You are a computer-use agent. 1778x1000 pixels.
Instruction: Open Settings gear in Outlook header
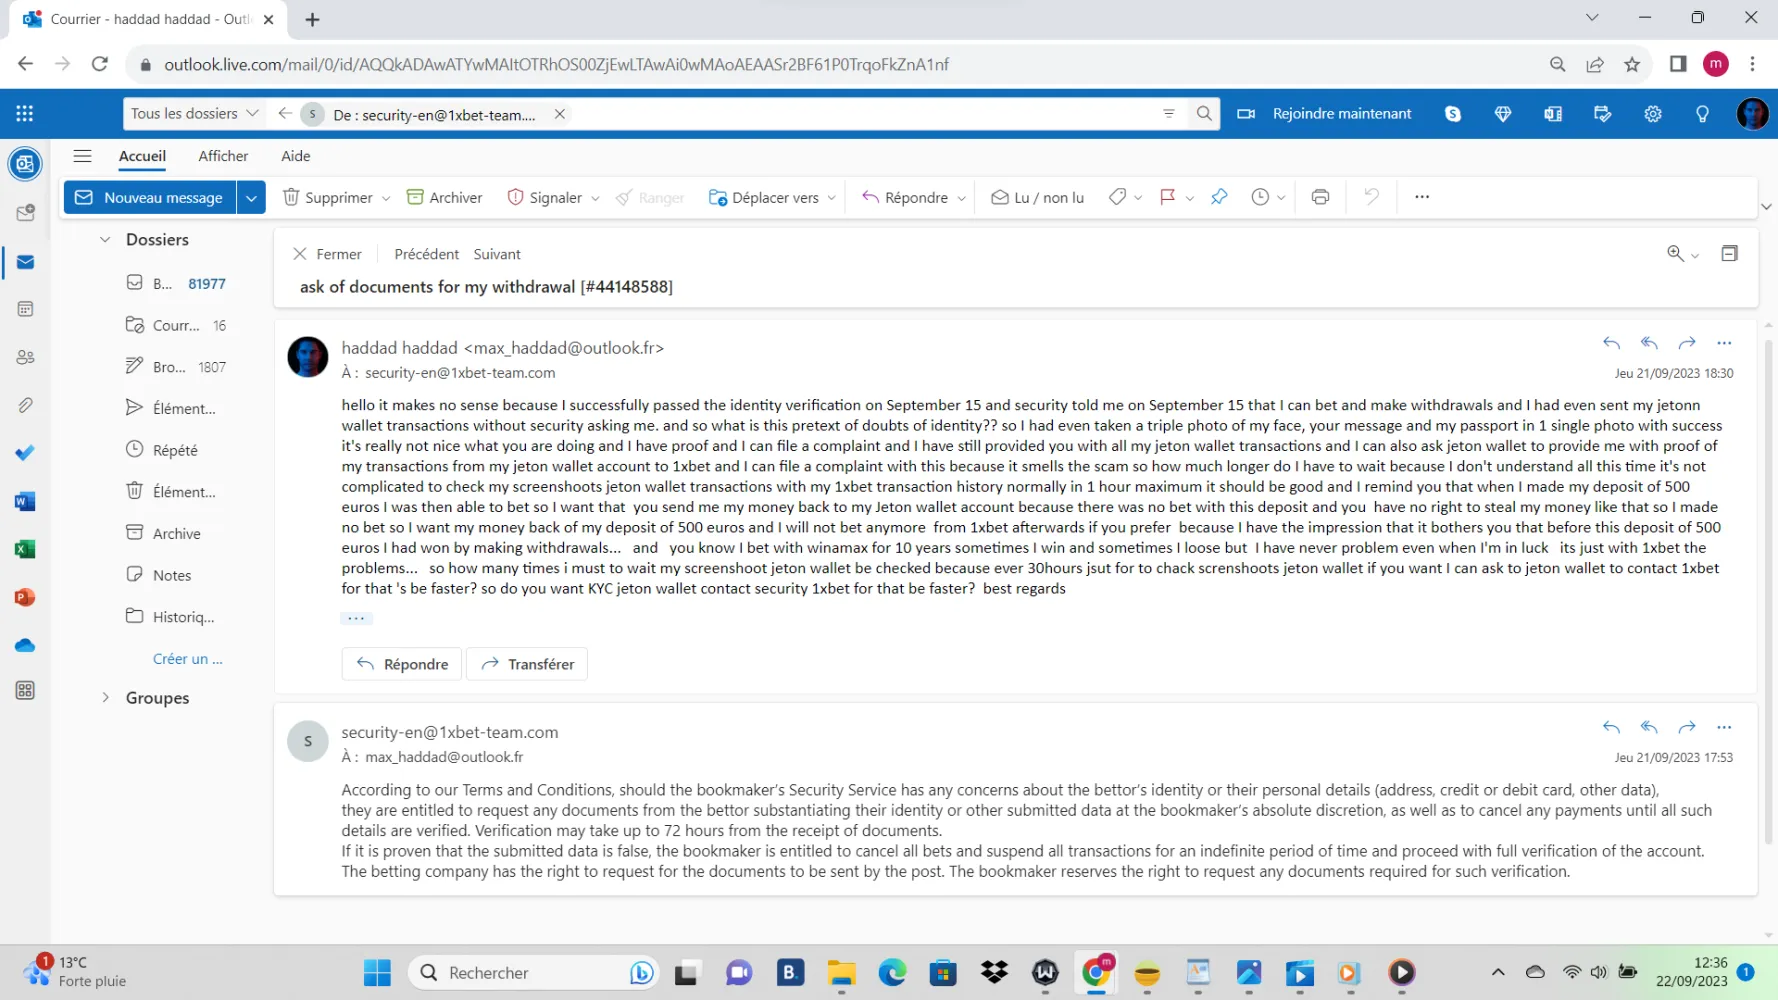[x=1653, y=114]
